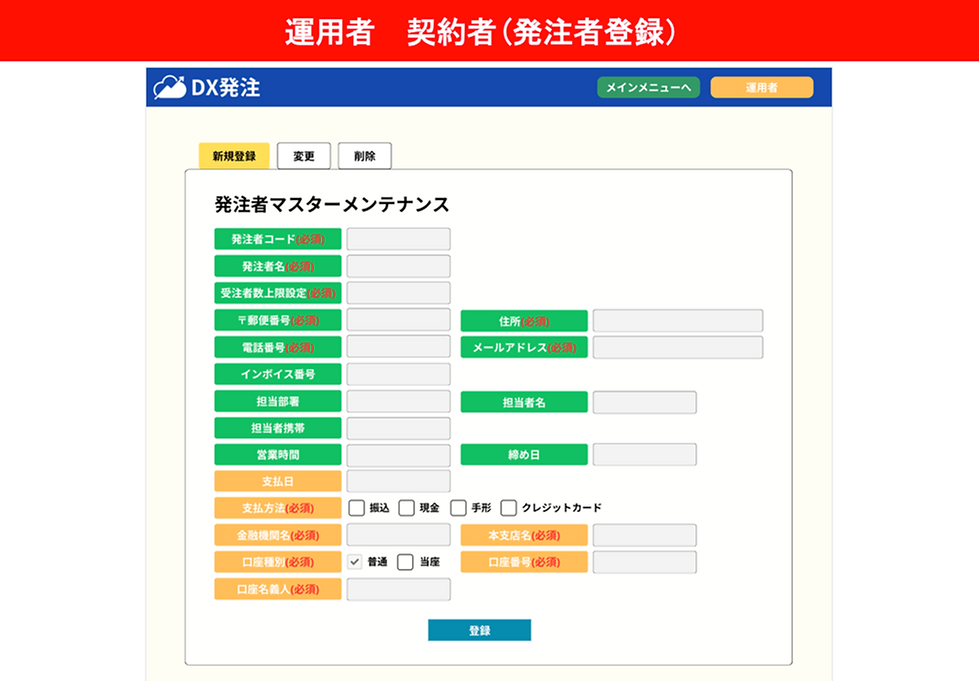Focus the 営業時間 input field
Screen dimensions: 979x681
[398, 455]
